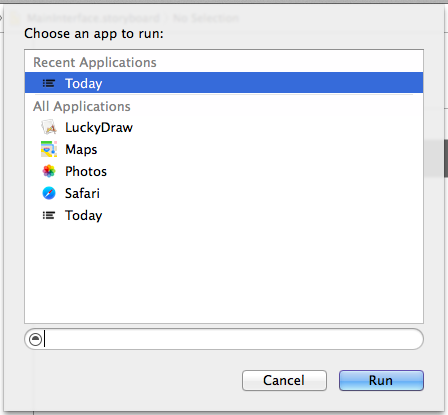The width and height of the screenshot is (448, 415).
Task: Click the Run button
Action: coord(381,380)
